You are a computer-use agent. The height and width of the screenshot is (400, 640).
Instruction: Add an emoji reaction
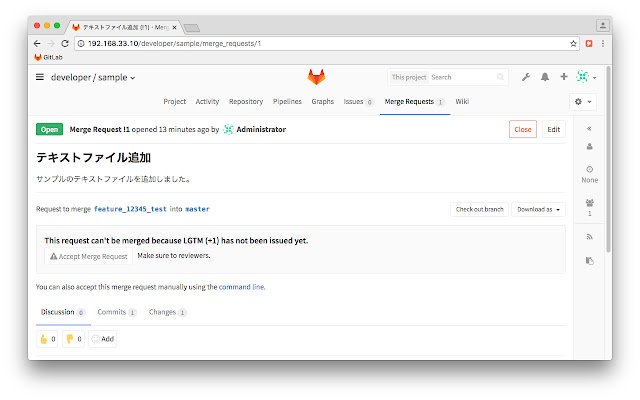point(102,339)
